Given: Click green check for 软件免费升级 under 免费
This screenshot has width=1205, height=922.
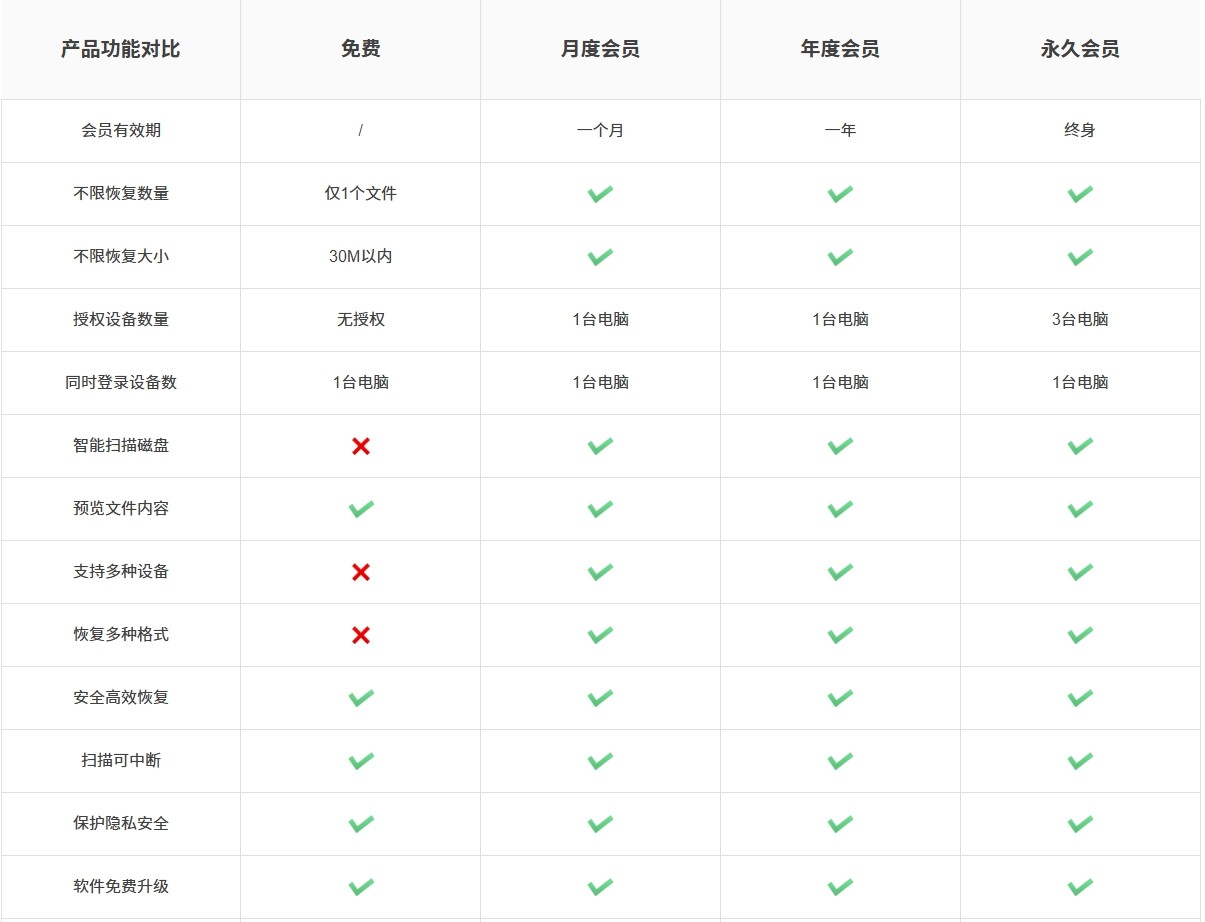Looking at the screenshot, I should click(361, 887).
